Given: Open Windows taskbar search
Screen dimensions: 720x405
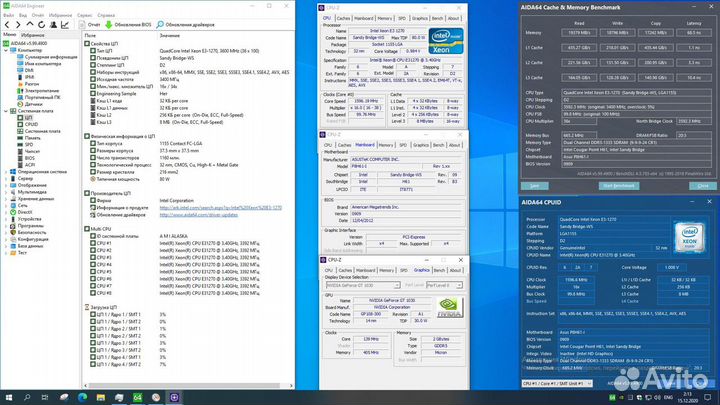Looking at the screenshot, I should pyautogui.click(x=27, y=397).
